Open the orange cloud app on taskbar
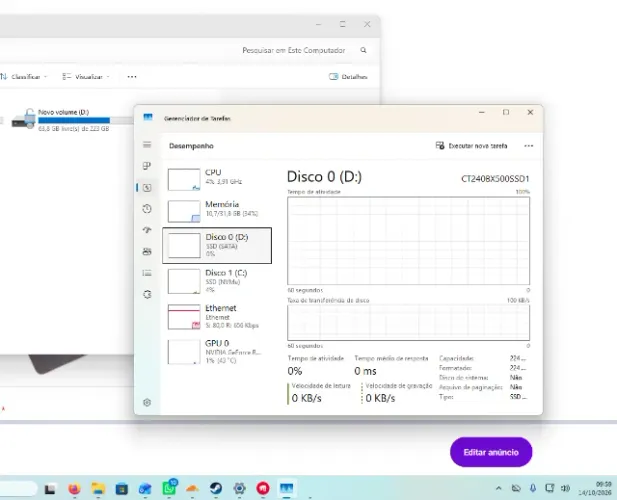The height and width of the screenshot is (500, 617). click(x=192, y=489)
